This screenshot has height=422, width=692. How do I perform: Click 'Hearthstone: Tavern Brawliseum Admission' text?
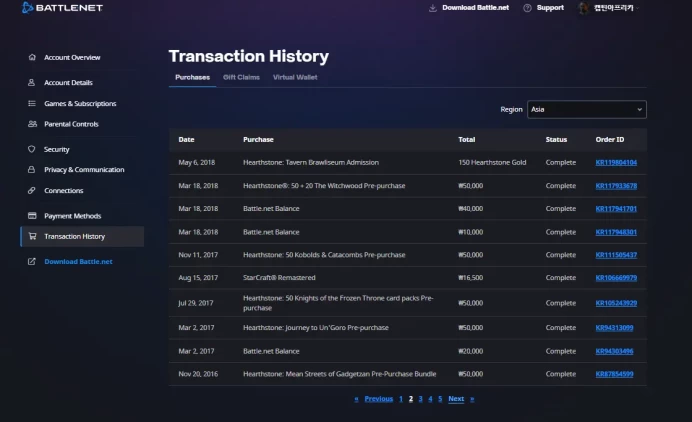click(x=311, y=162)
